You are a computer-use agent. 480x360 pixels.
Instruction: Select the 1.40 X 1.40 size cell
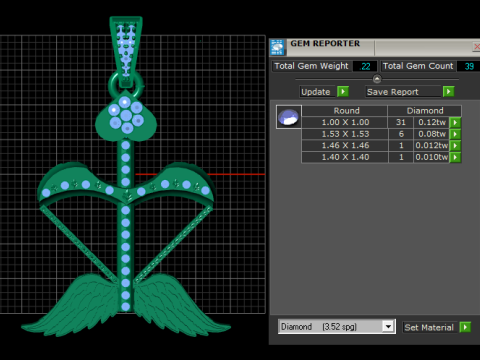345,157
